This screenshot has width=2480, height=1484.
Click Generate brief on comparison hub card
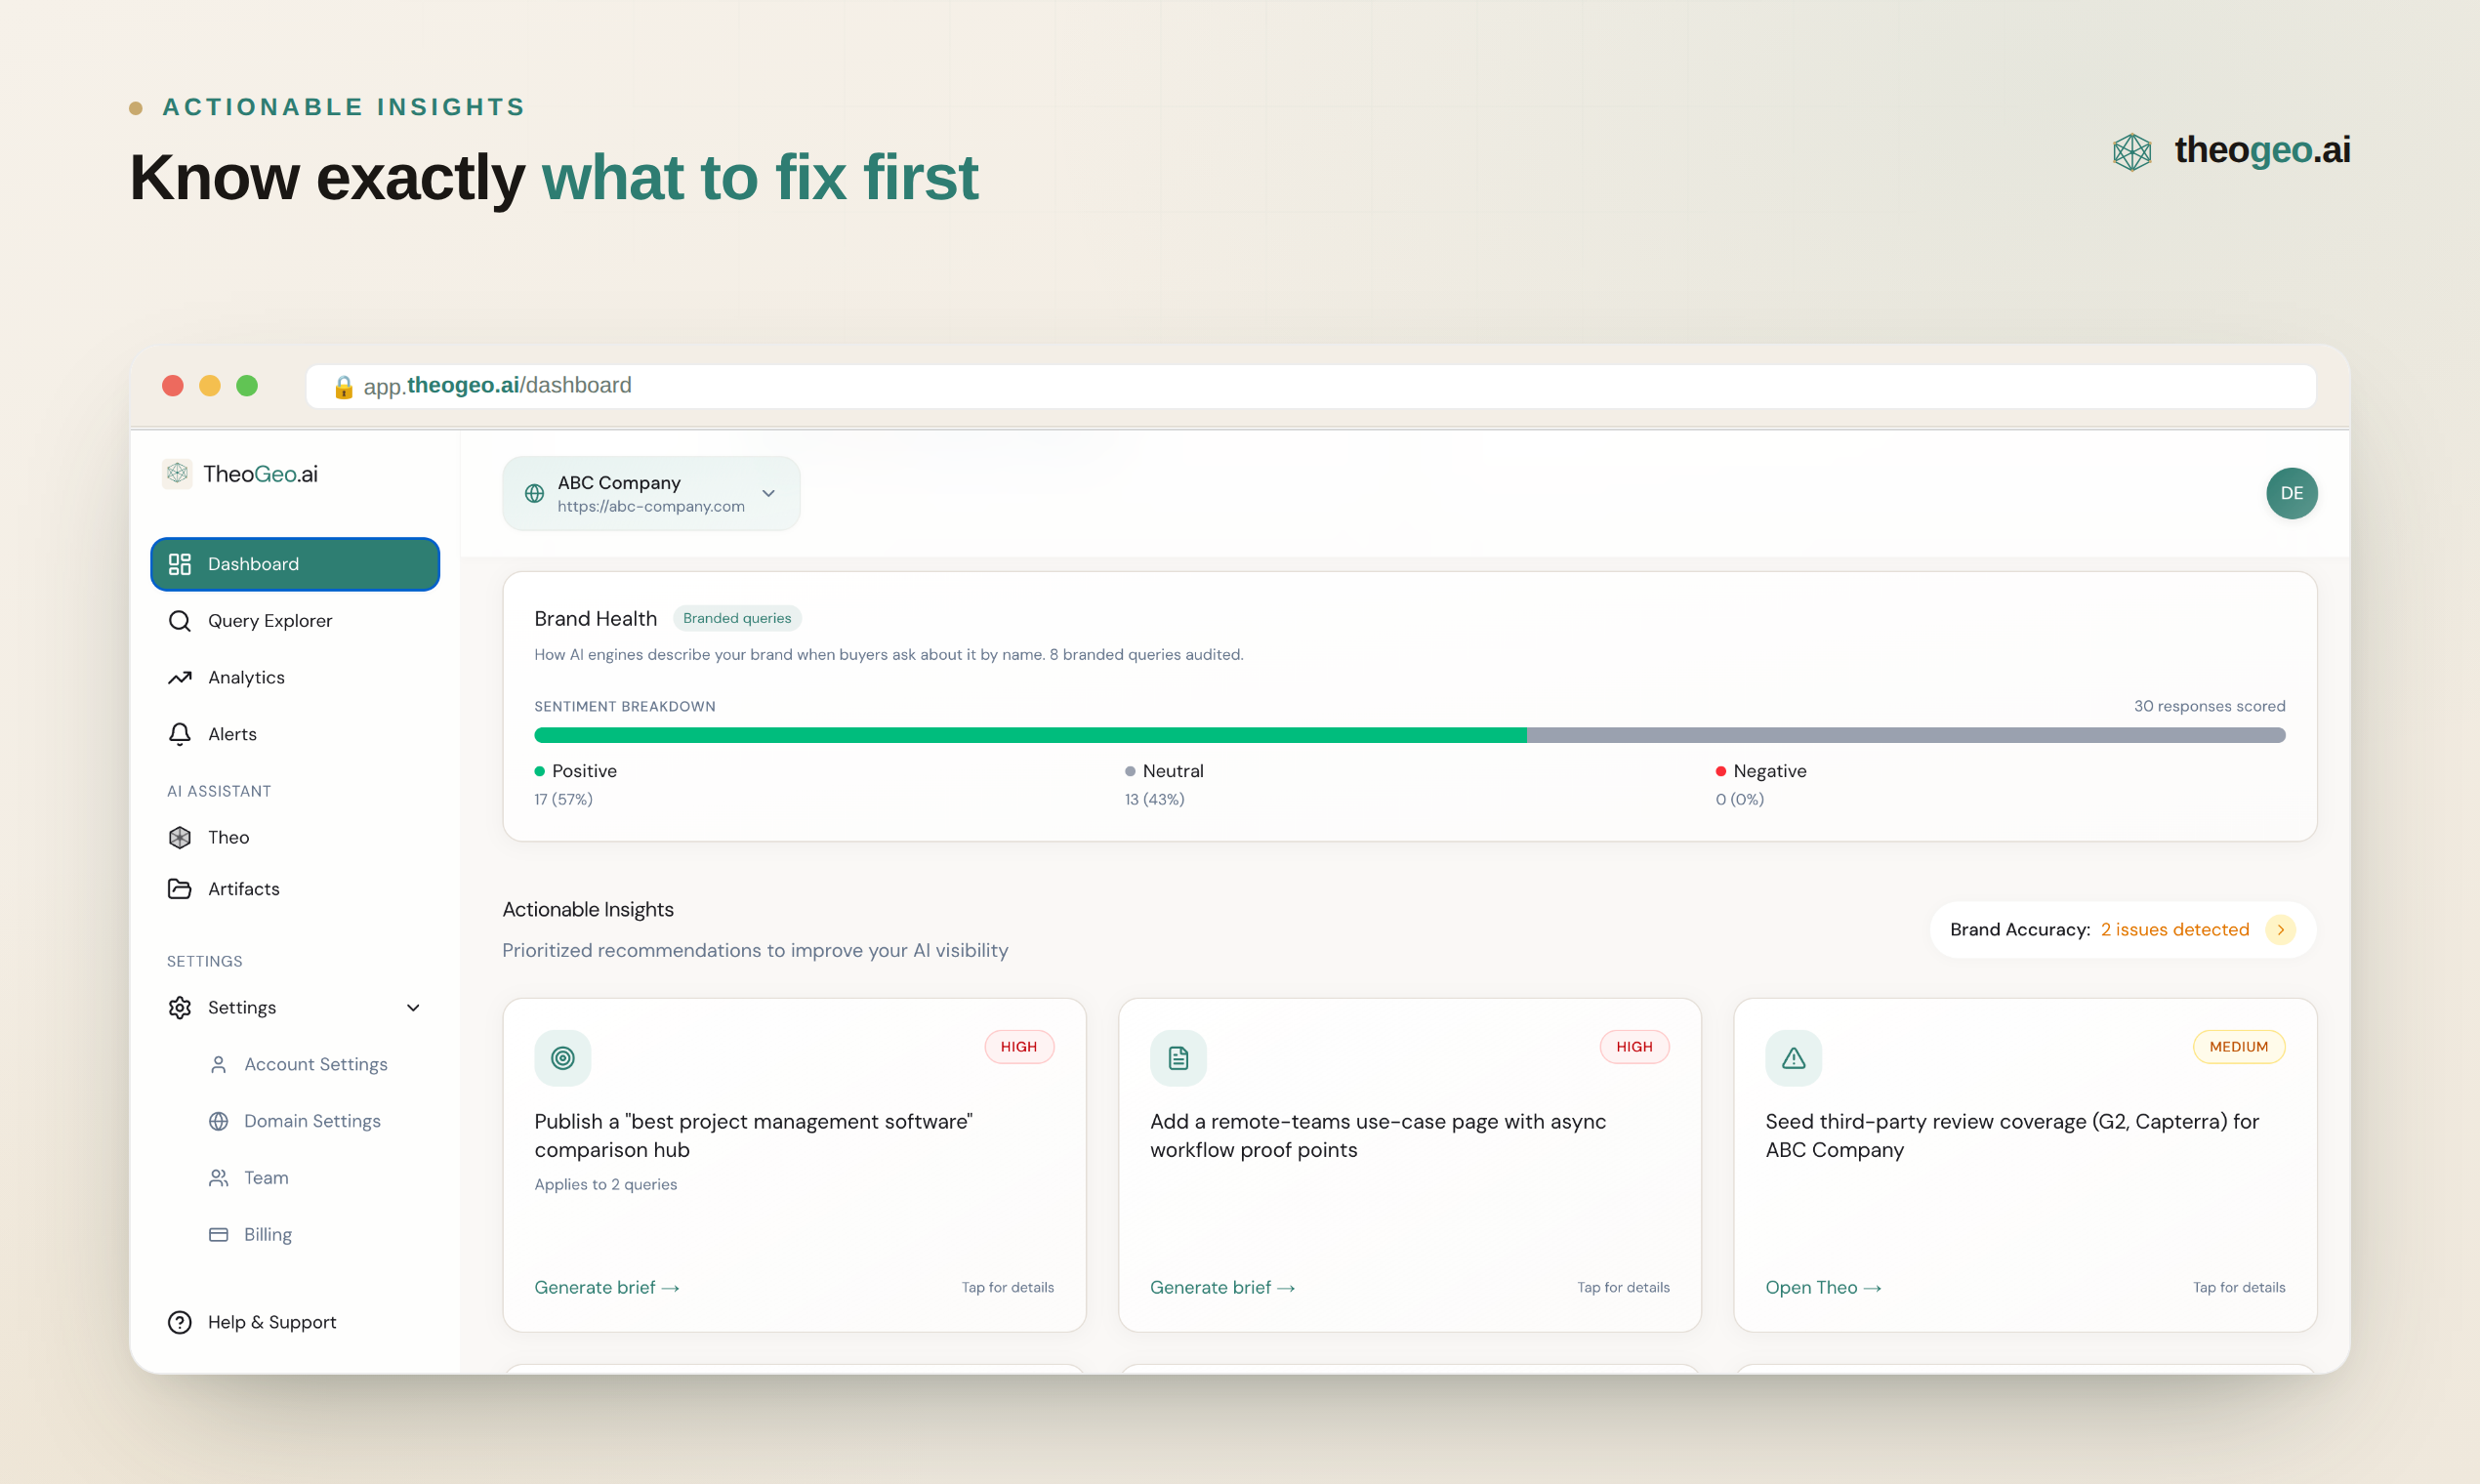(x=607, y=1288)
